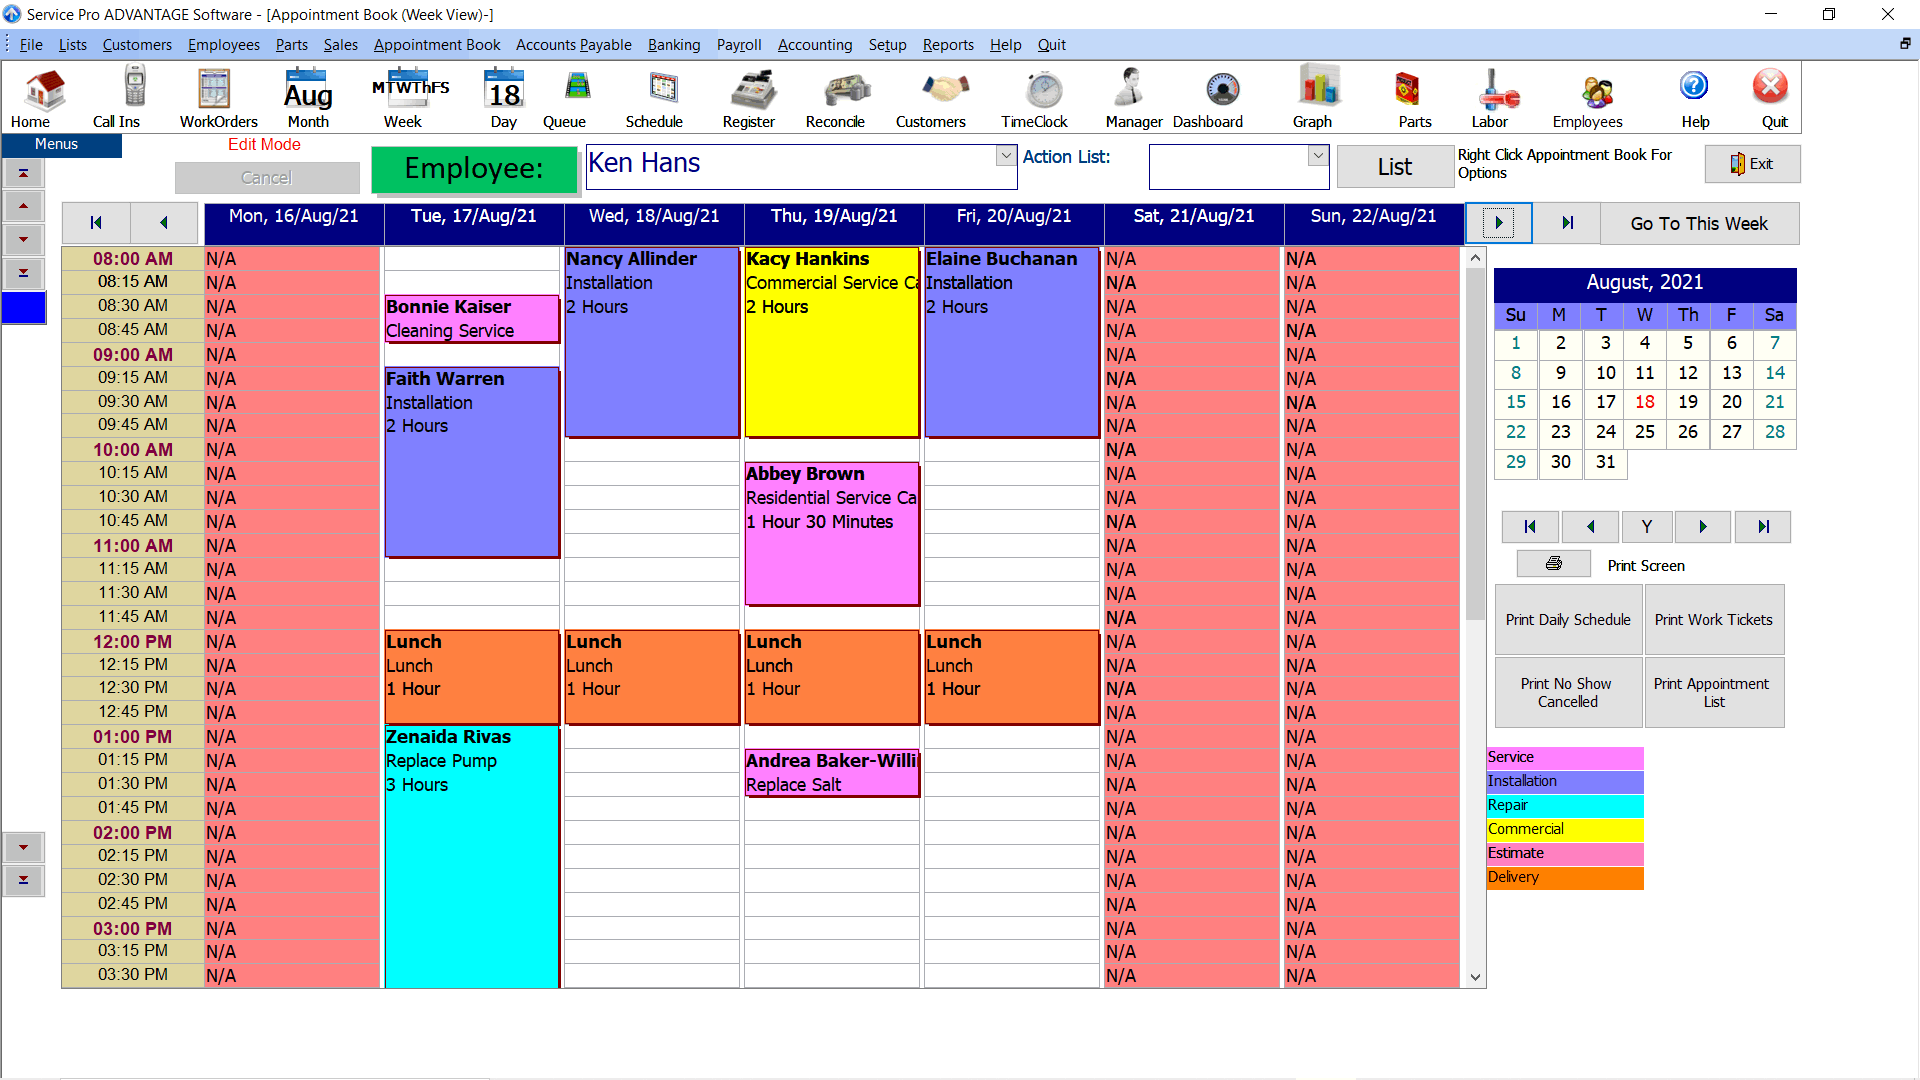Click the schedule scrollbar down arrow
The height and width of the screenshot is (1080, 1920).
(1475, 977)
